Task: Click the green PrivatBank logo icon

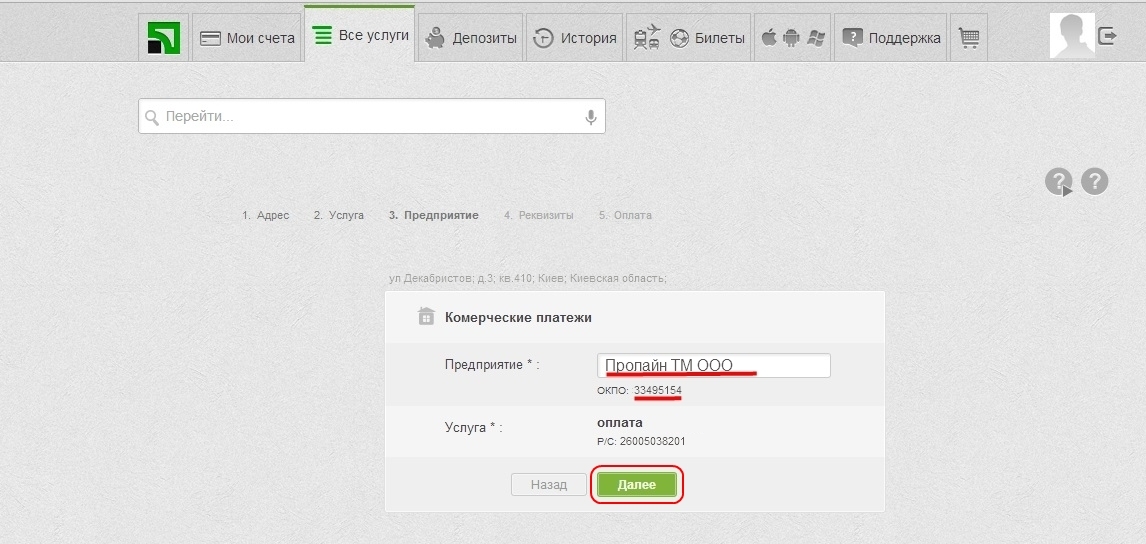Action: (163, 37)
